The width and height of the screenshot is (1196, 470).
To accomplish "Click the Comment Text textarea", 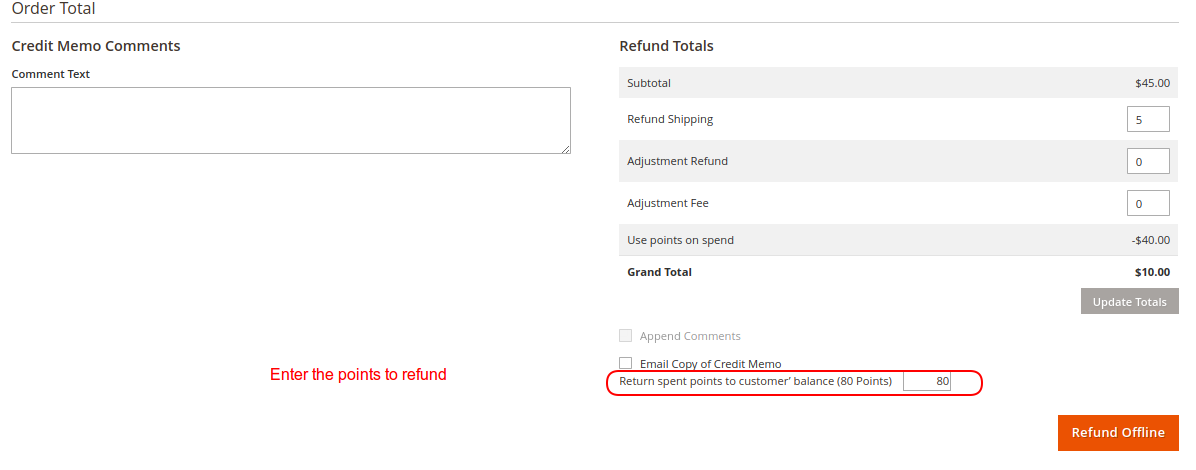I will click(290, 120).
